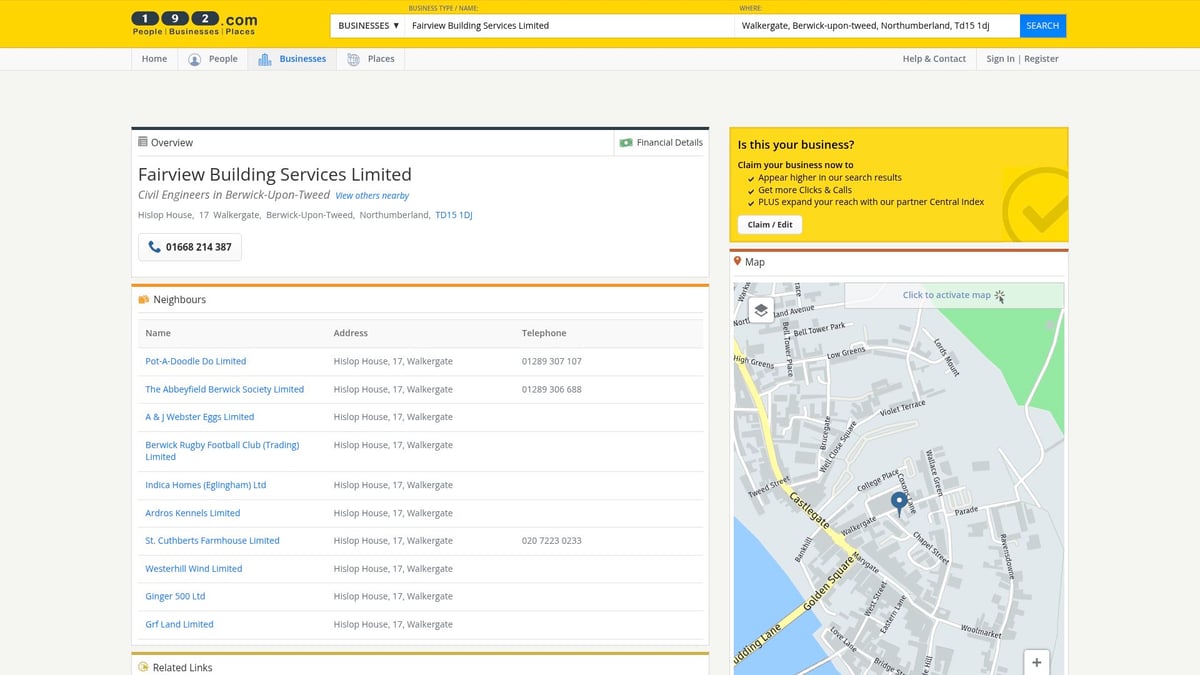Select the Overview tab
This screenshot has width=1200, height=675.
click(165, 143)
